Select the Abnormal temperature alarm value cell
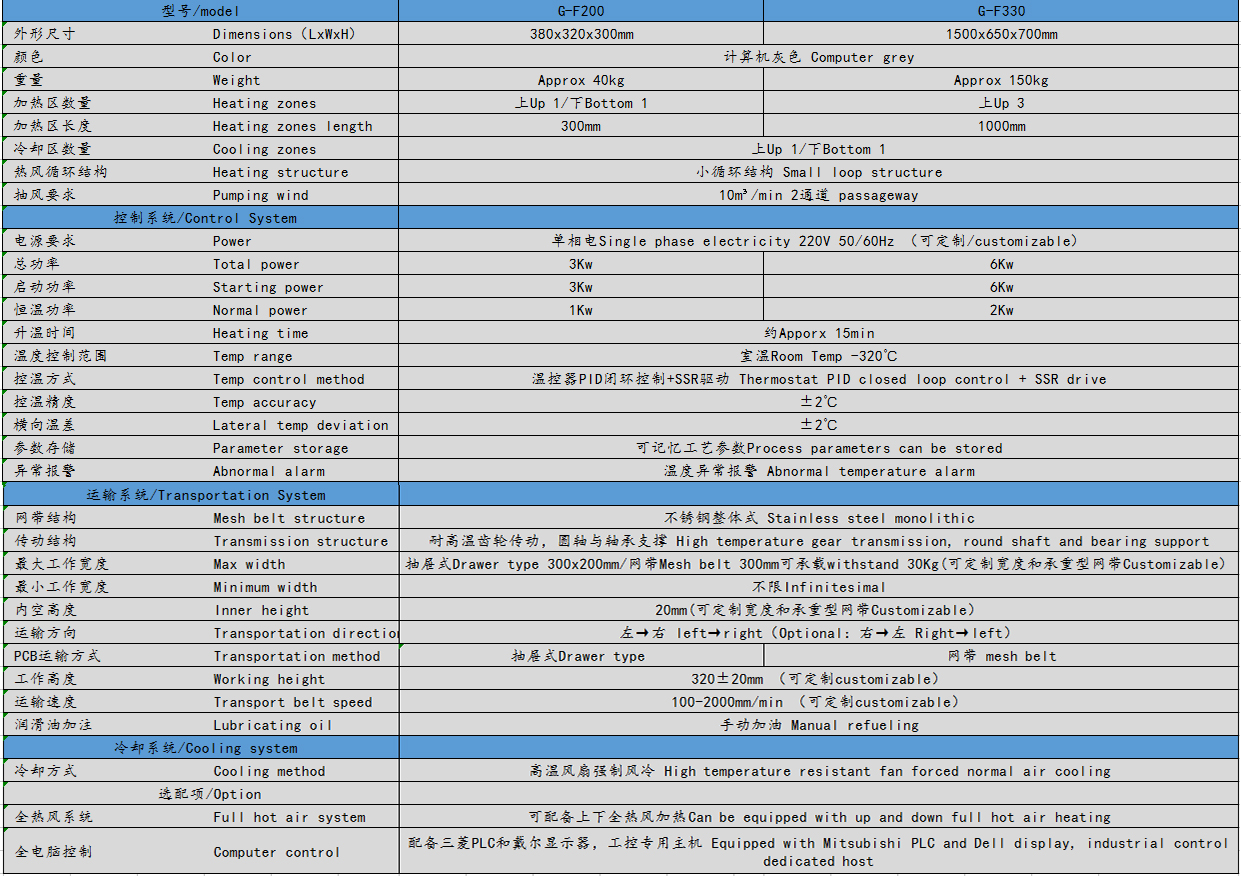This screenshot has height=876, width=1241. click(x=818, y=471)
